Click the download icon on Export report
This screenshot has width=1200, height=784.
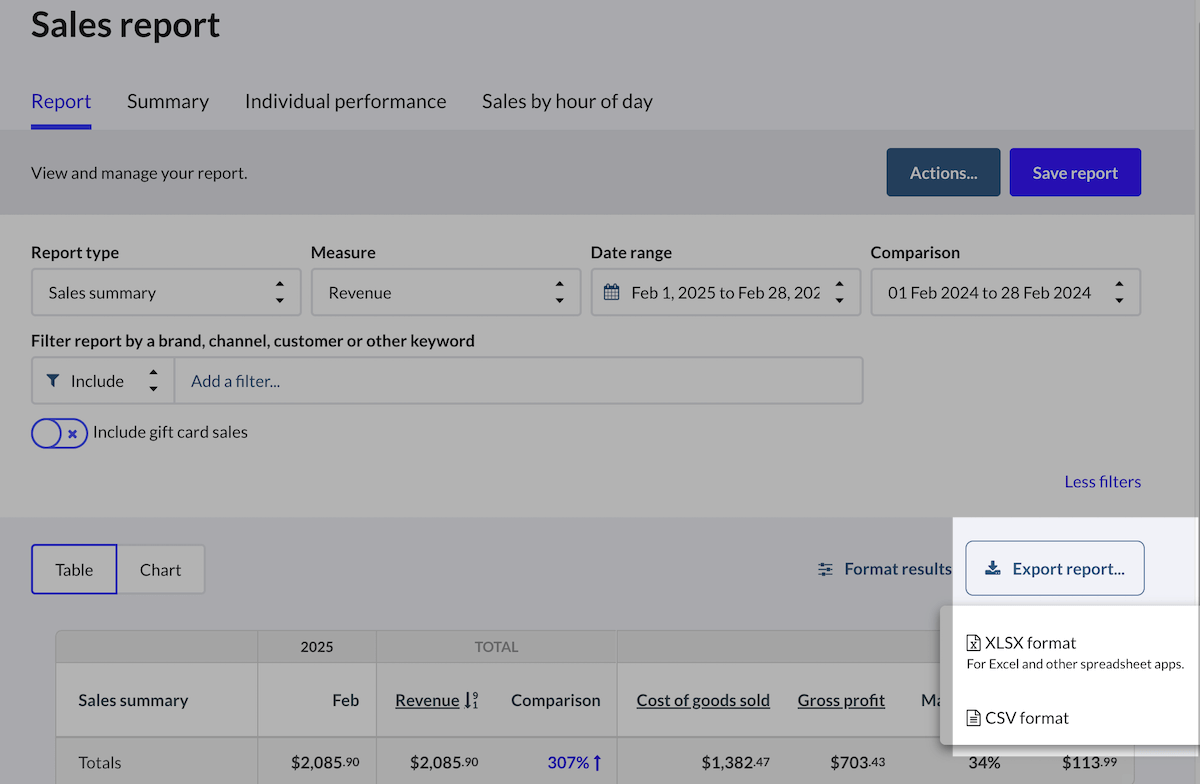coord(992,569)
